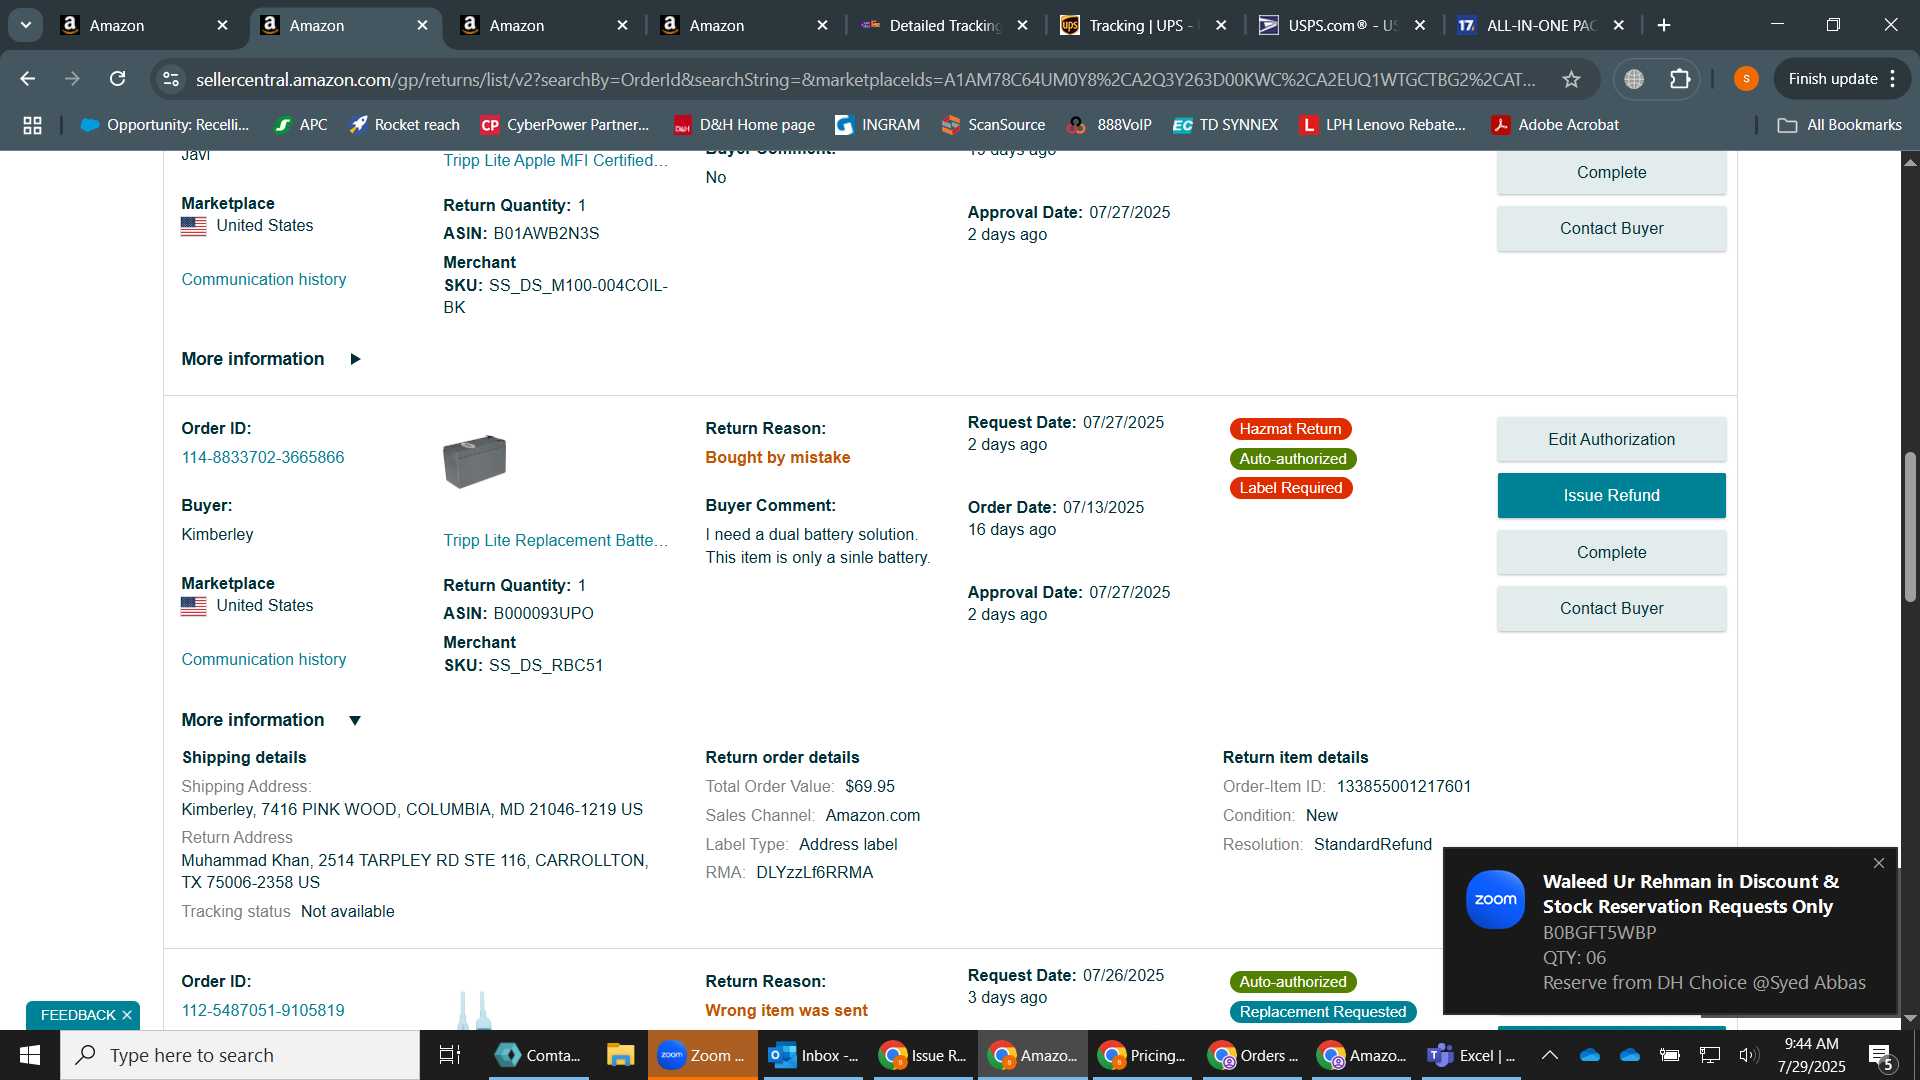Open order ID 114-8833702-3665866 link
The width and height of the screenshot is (1920, 1080).
[262, 458]
